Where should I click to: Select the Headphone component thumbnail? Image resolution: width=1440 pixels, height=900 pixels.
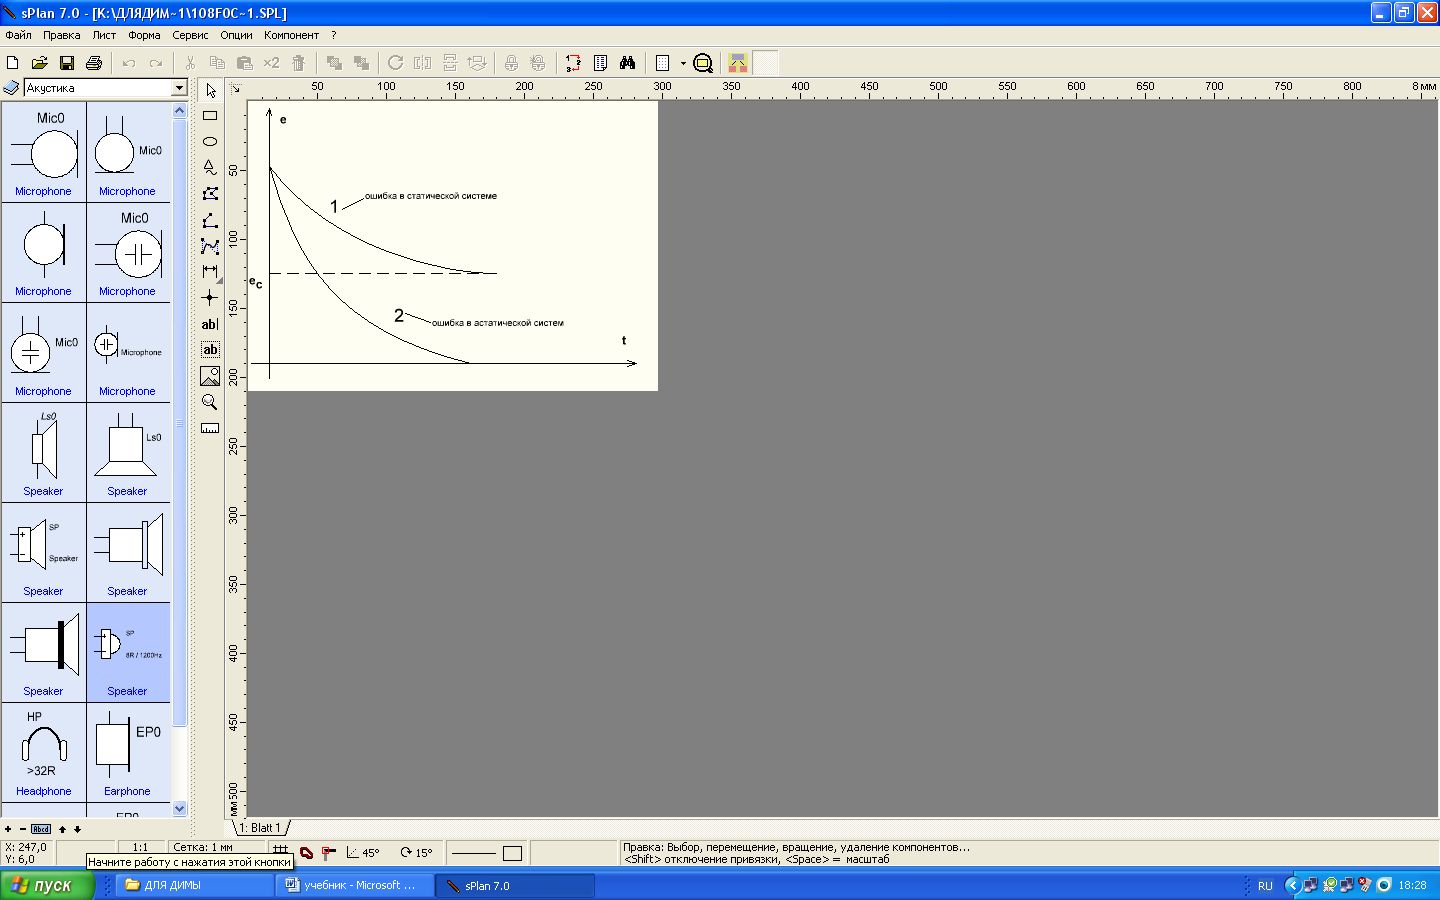(x=43, y=752)
